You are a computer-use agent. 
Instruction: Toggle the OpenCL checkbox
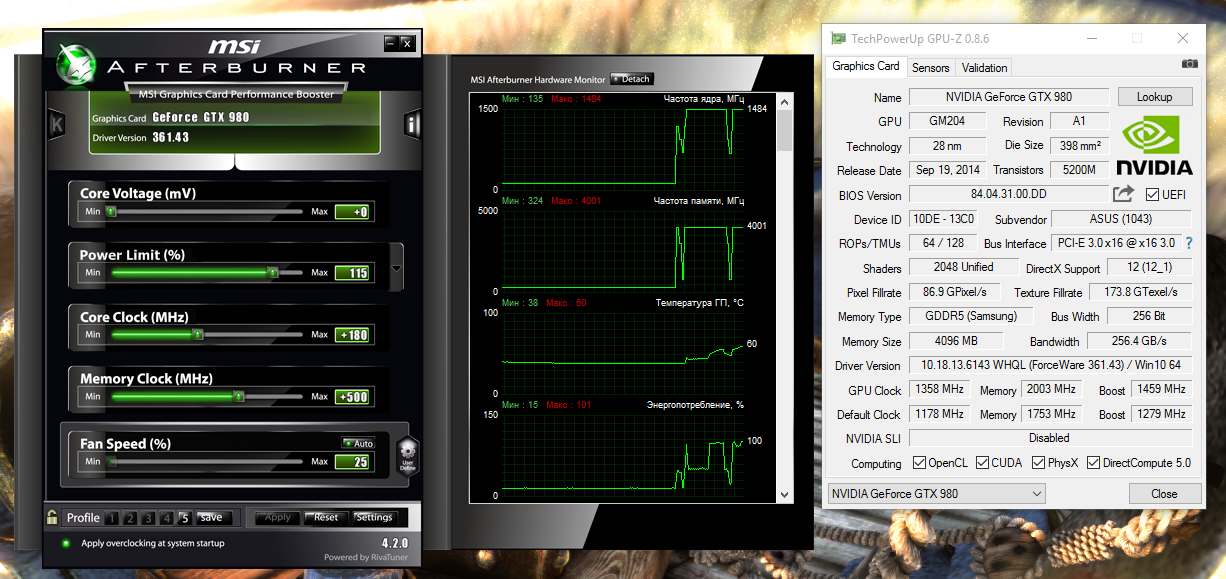tap(920, 463)
